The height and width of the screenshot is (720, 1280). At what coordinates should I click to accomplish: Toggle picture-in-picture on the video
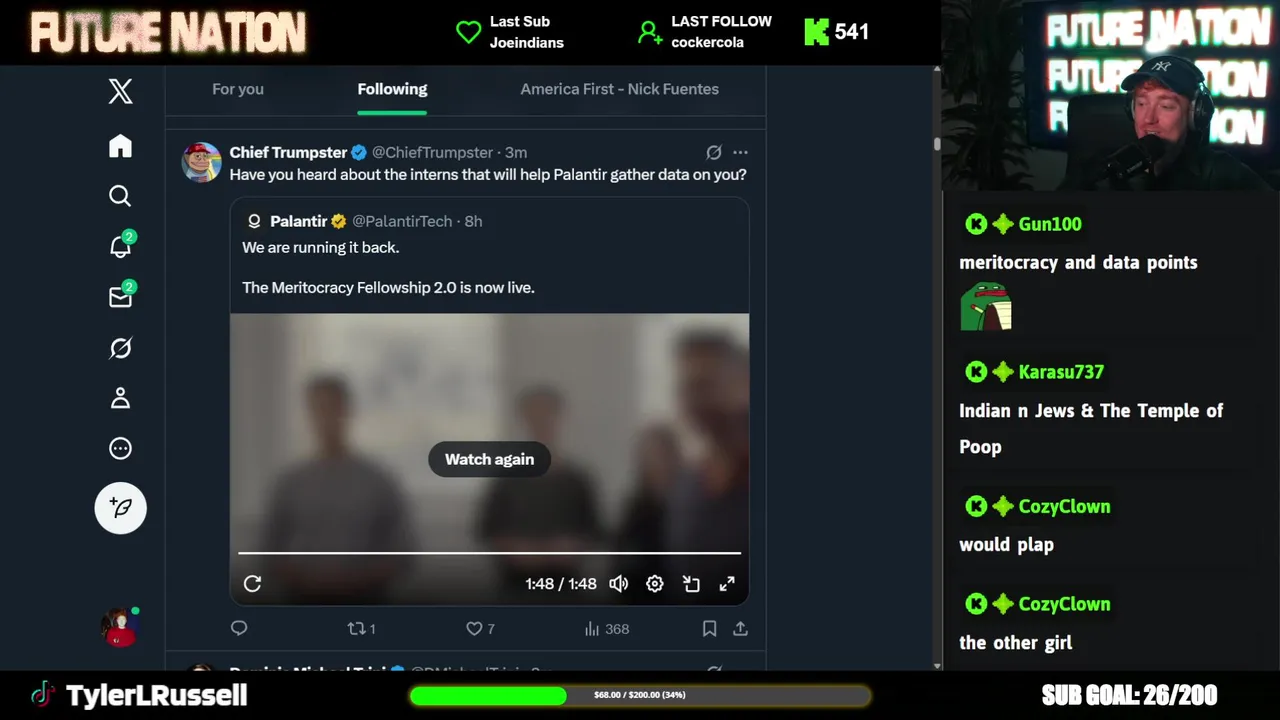[x=691, y=584]
